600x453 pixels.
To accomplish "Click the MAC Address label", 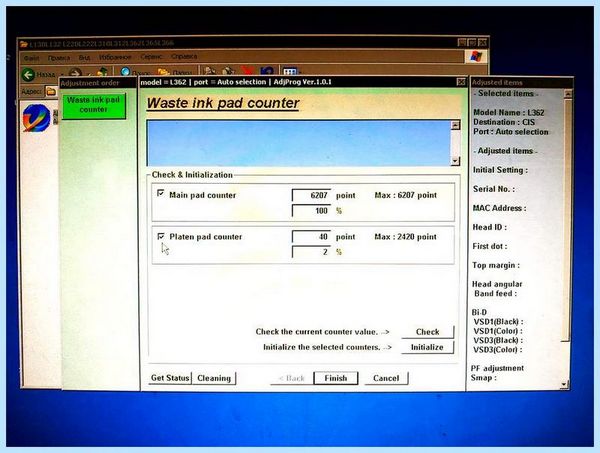I will click(x=499, y=208).
